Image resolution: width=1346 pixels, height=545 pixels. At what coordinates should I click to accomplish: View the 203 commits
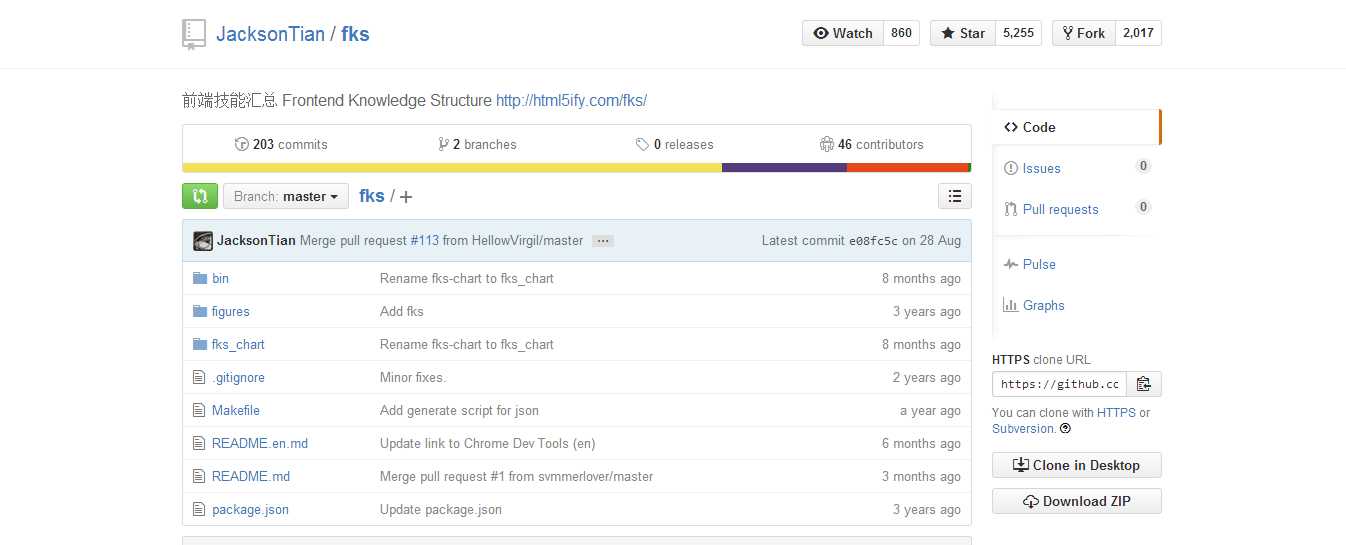[x=281, y=144]
